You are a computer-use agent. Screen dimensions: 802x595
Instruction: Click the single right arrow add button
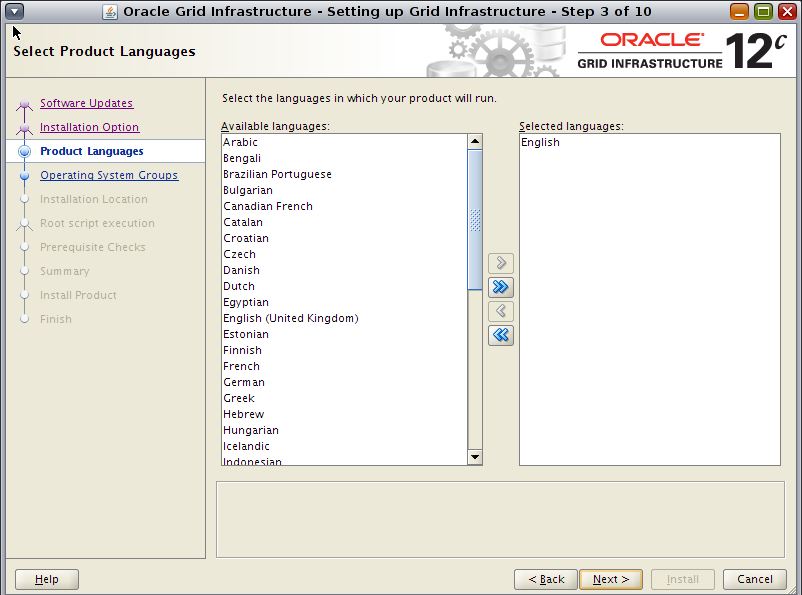[x=501, y=263]
